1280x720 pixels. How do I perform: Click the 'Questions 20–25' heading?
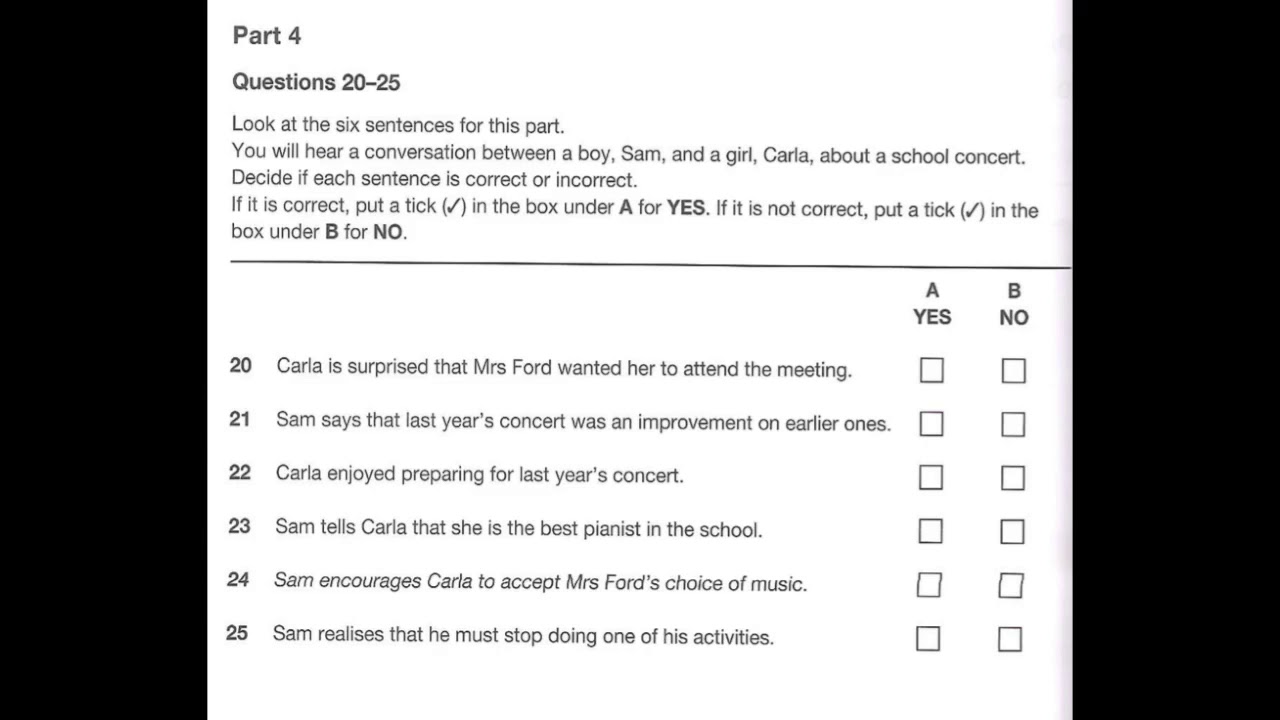(x=316, y=82)
